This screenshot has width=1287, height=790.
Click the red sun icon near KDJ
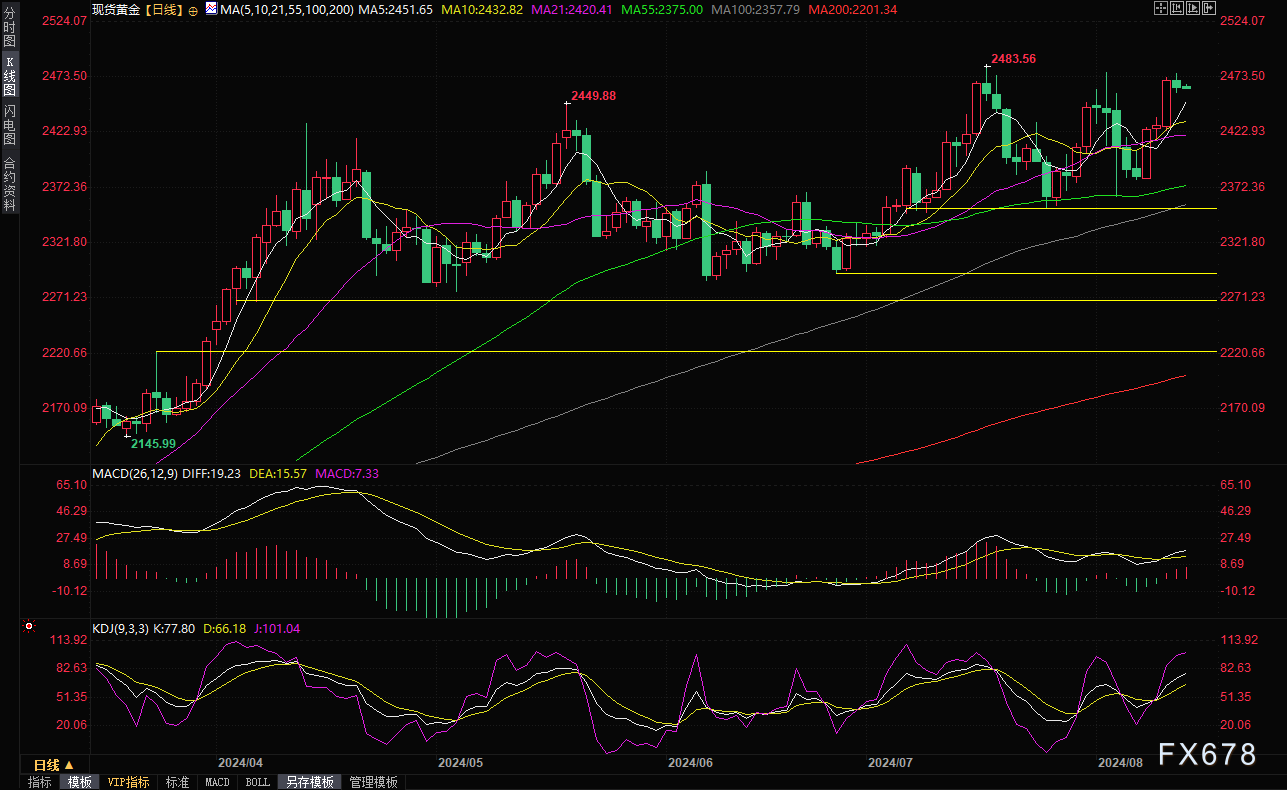point(28,627)
